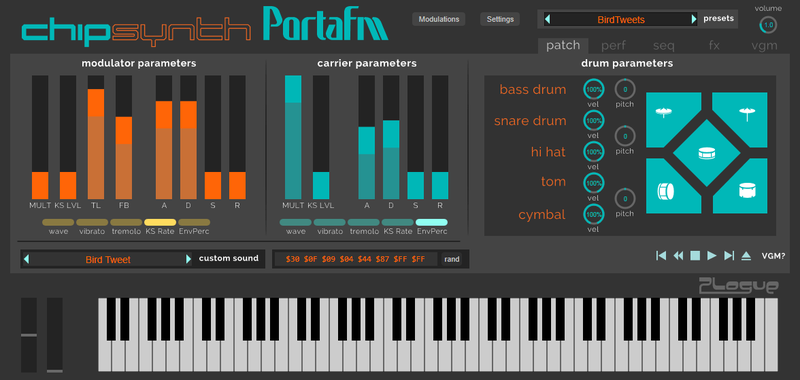This screenshot has height=380, width=800.
Task: Click the presets label
Action: (718, 19)
